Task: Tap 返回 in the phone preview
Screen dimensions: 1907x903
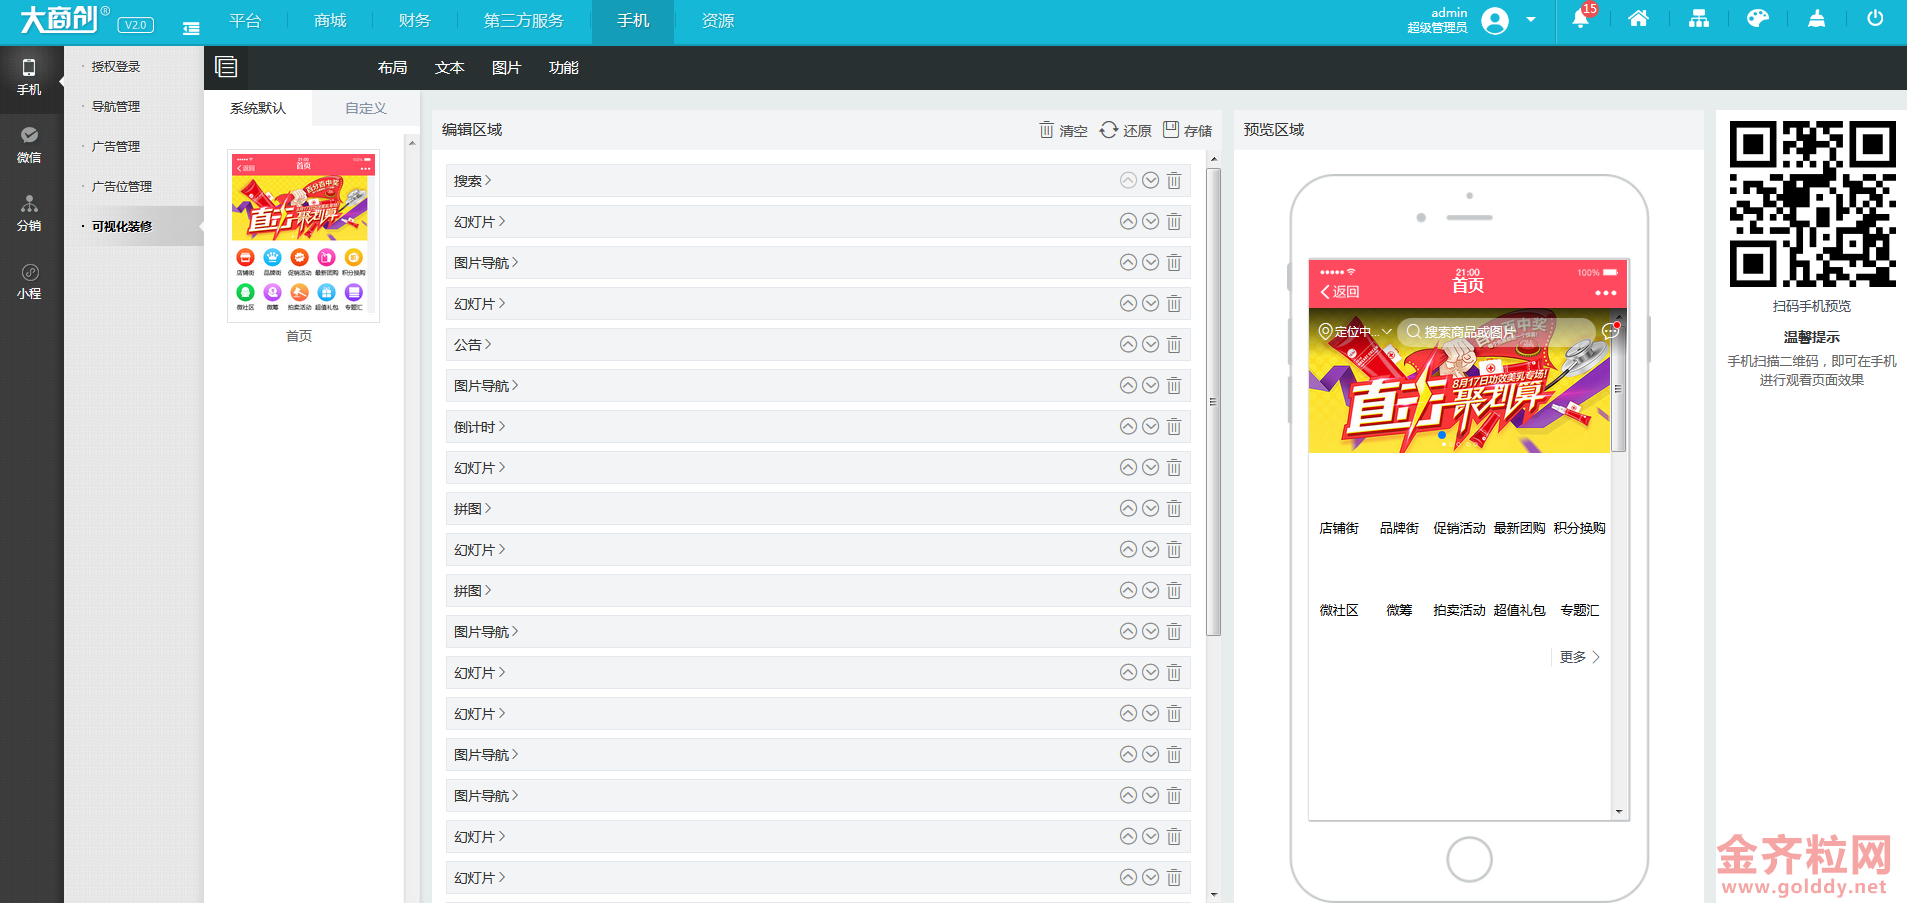Action: 1340,292
